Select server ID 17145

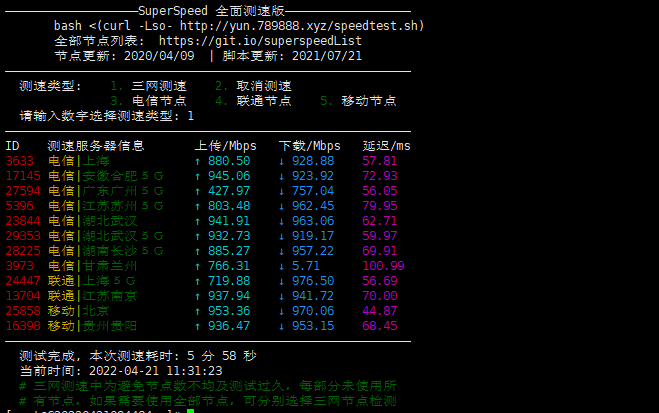pos(23,176)
